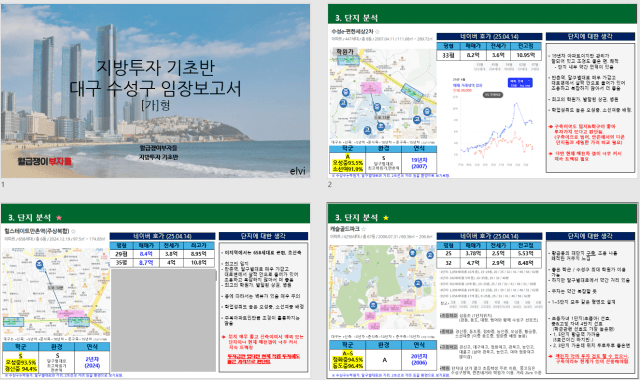Click '3.78억' cell in 캐슬골드파크 table

[x=473, y=254]
